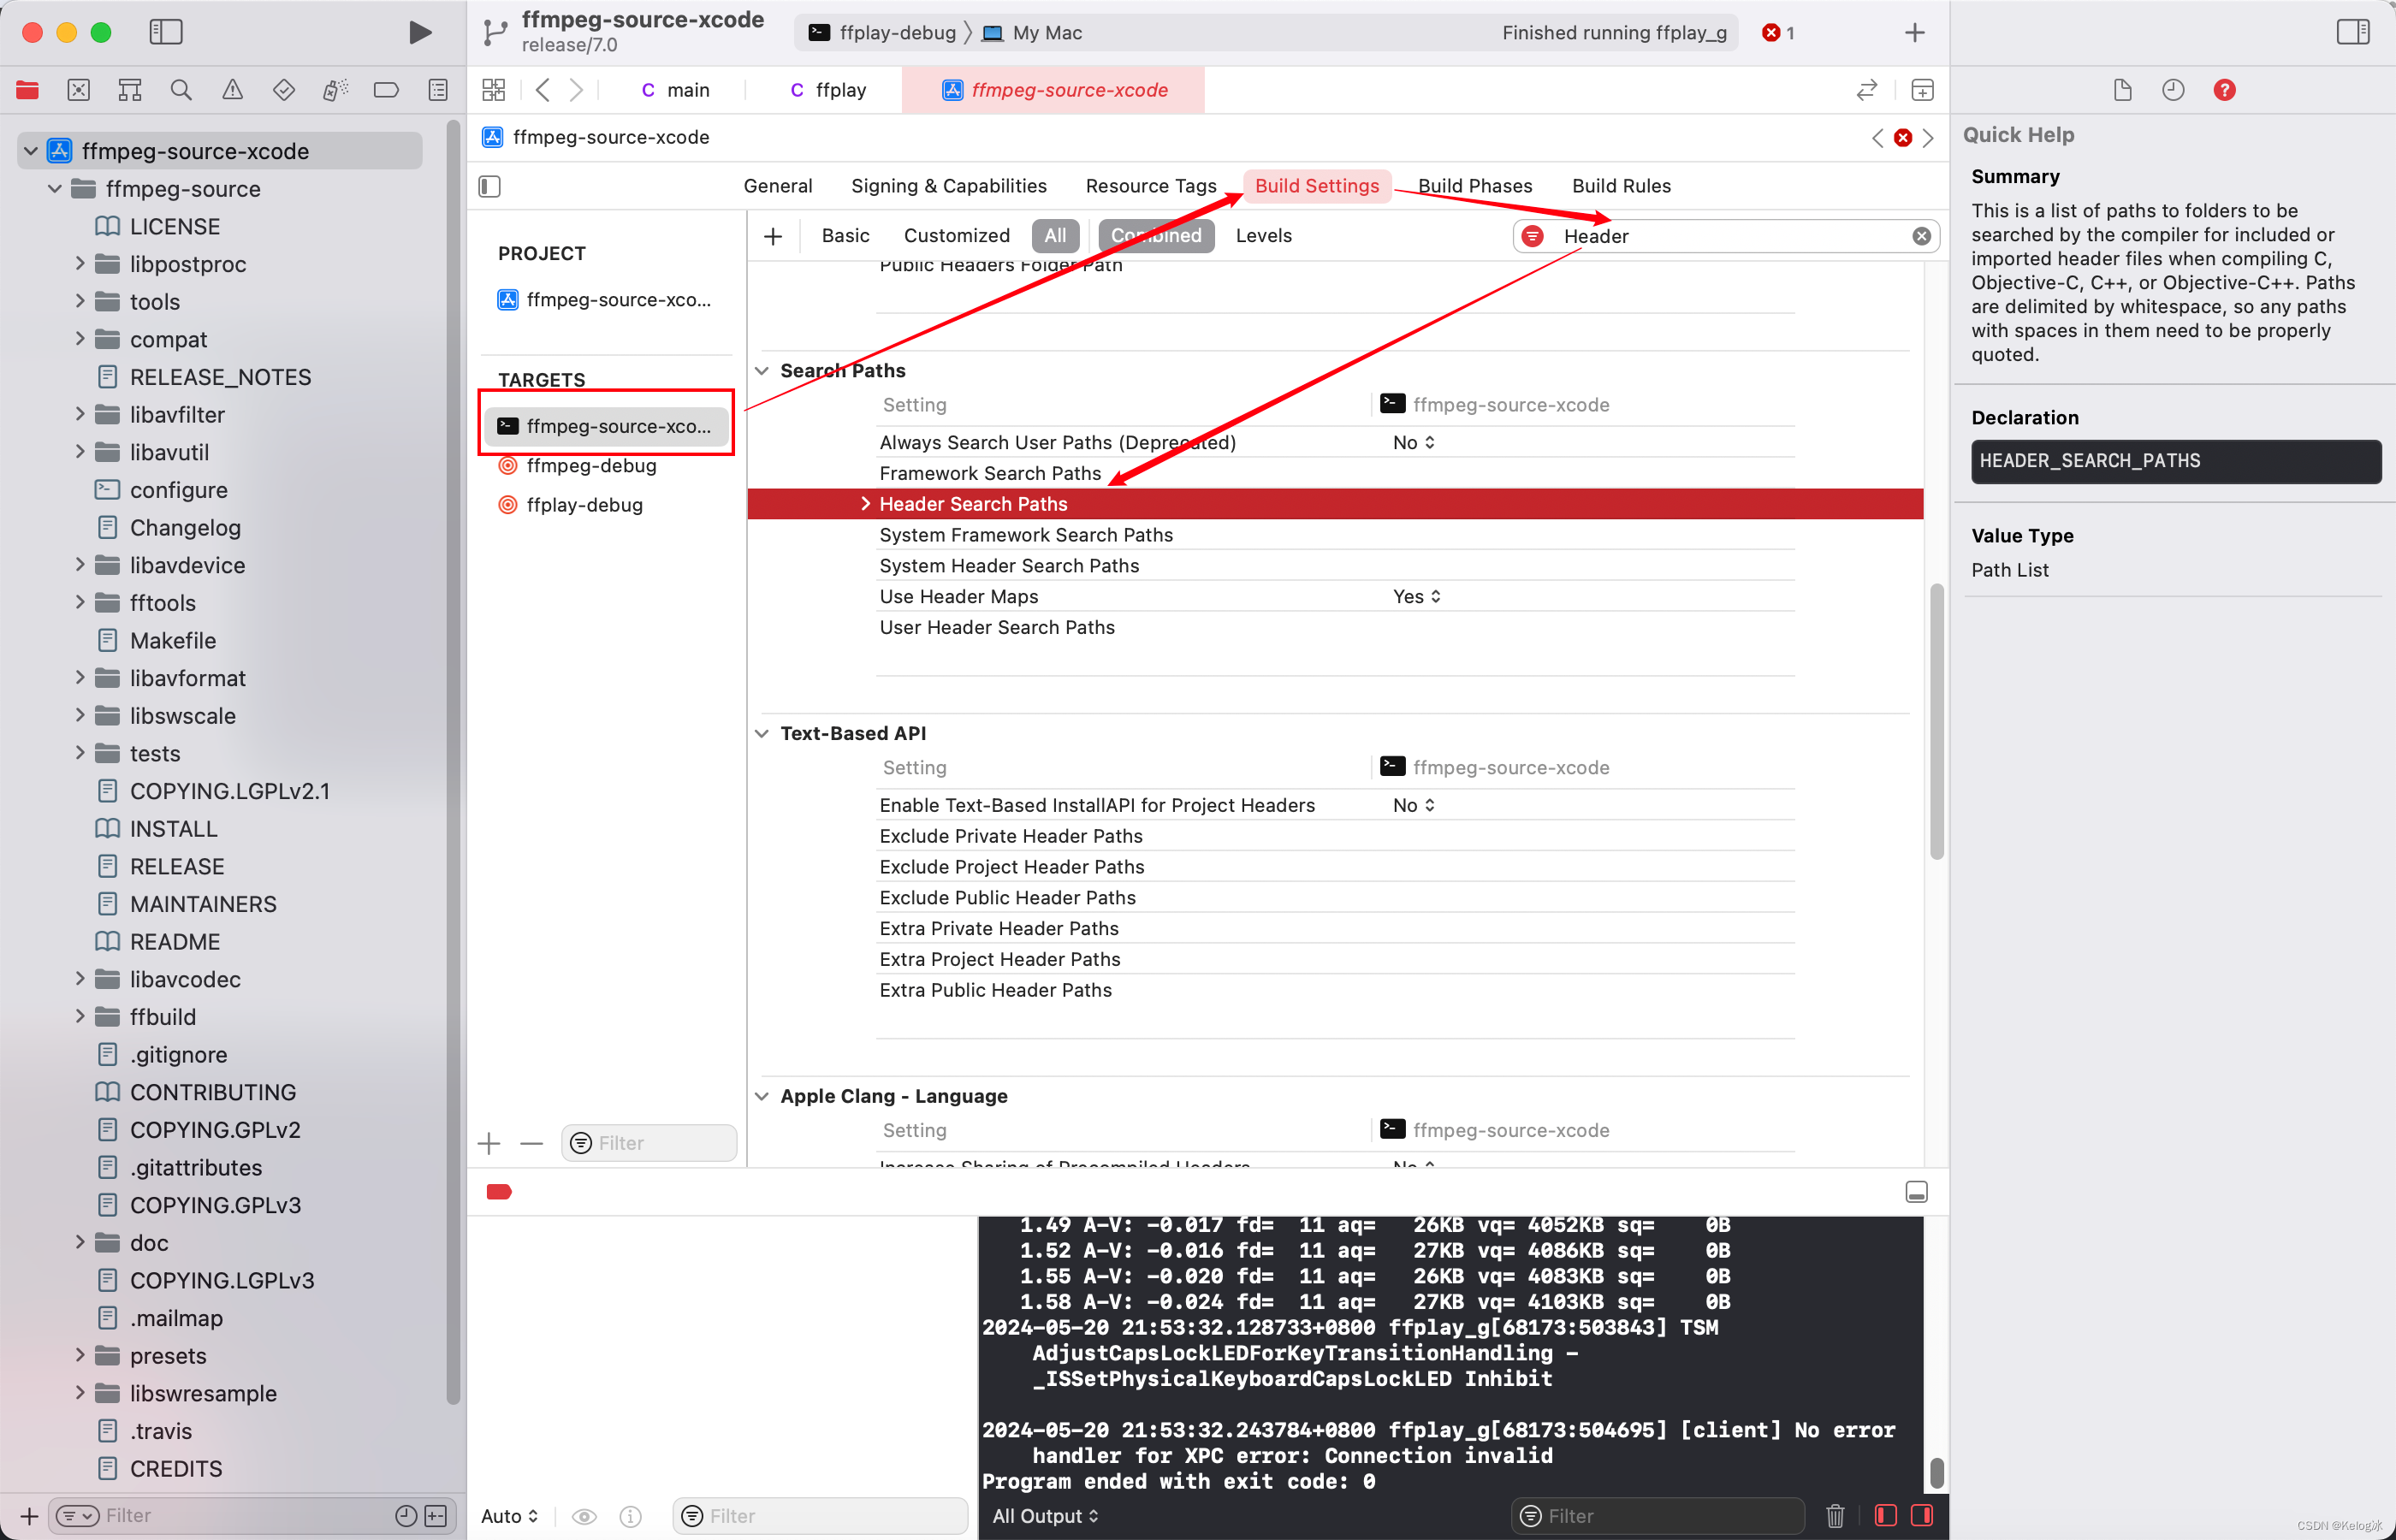Select the Build Phases tab
2396x1540 pixels.
tap(1474, 185)
